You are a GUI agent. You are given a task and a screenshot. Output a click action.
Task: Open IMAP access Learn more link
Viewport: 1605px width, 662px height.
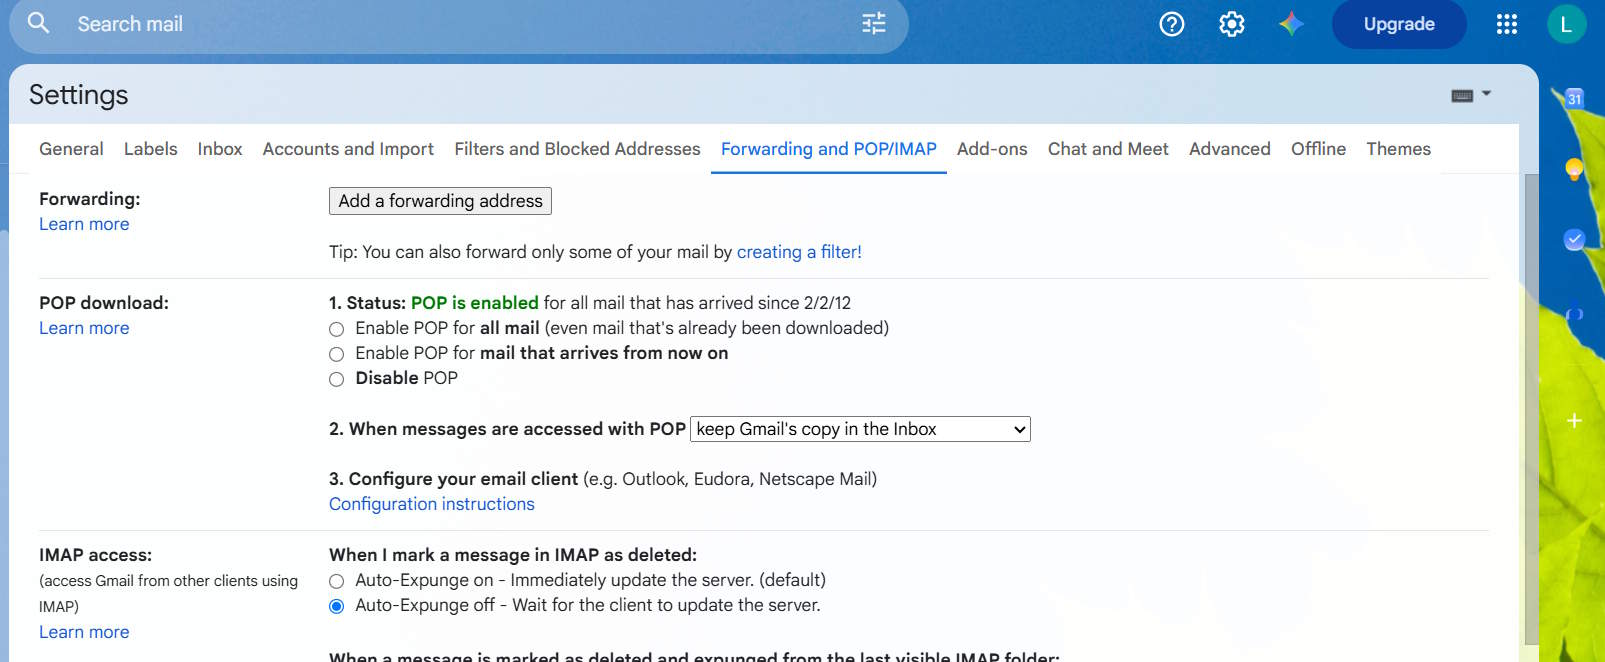point(84,632)
